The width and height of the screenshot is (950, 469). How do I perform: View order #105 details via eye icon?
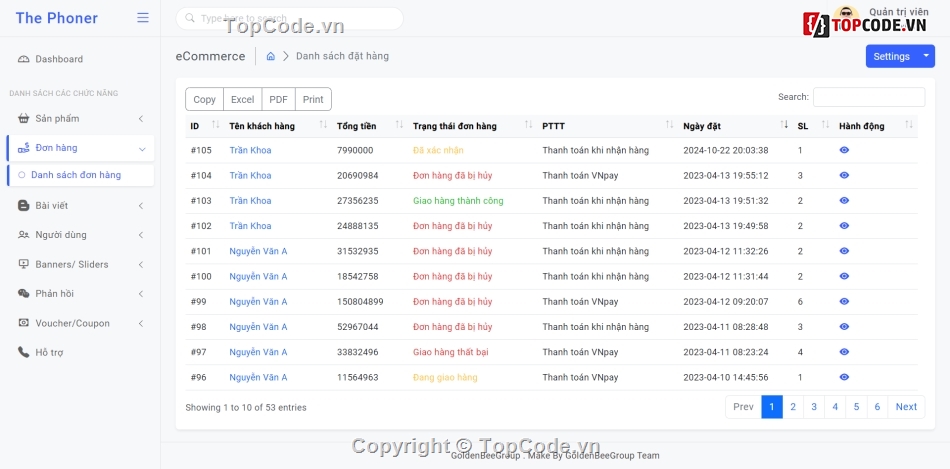pos(844,150)
